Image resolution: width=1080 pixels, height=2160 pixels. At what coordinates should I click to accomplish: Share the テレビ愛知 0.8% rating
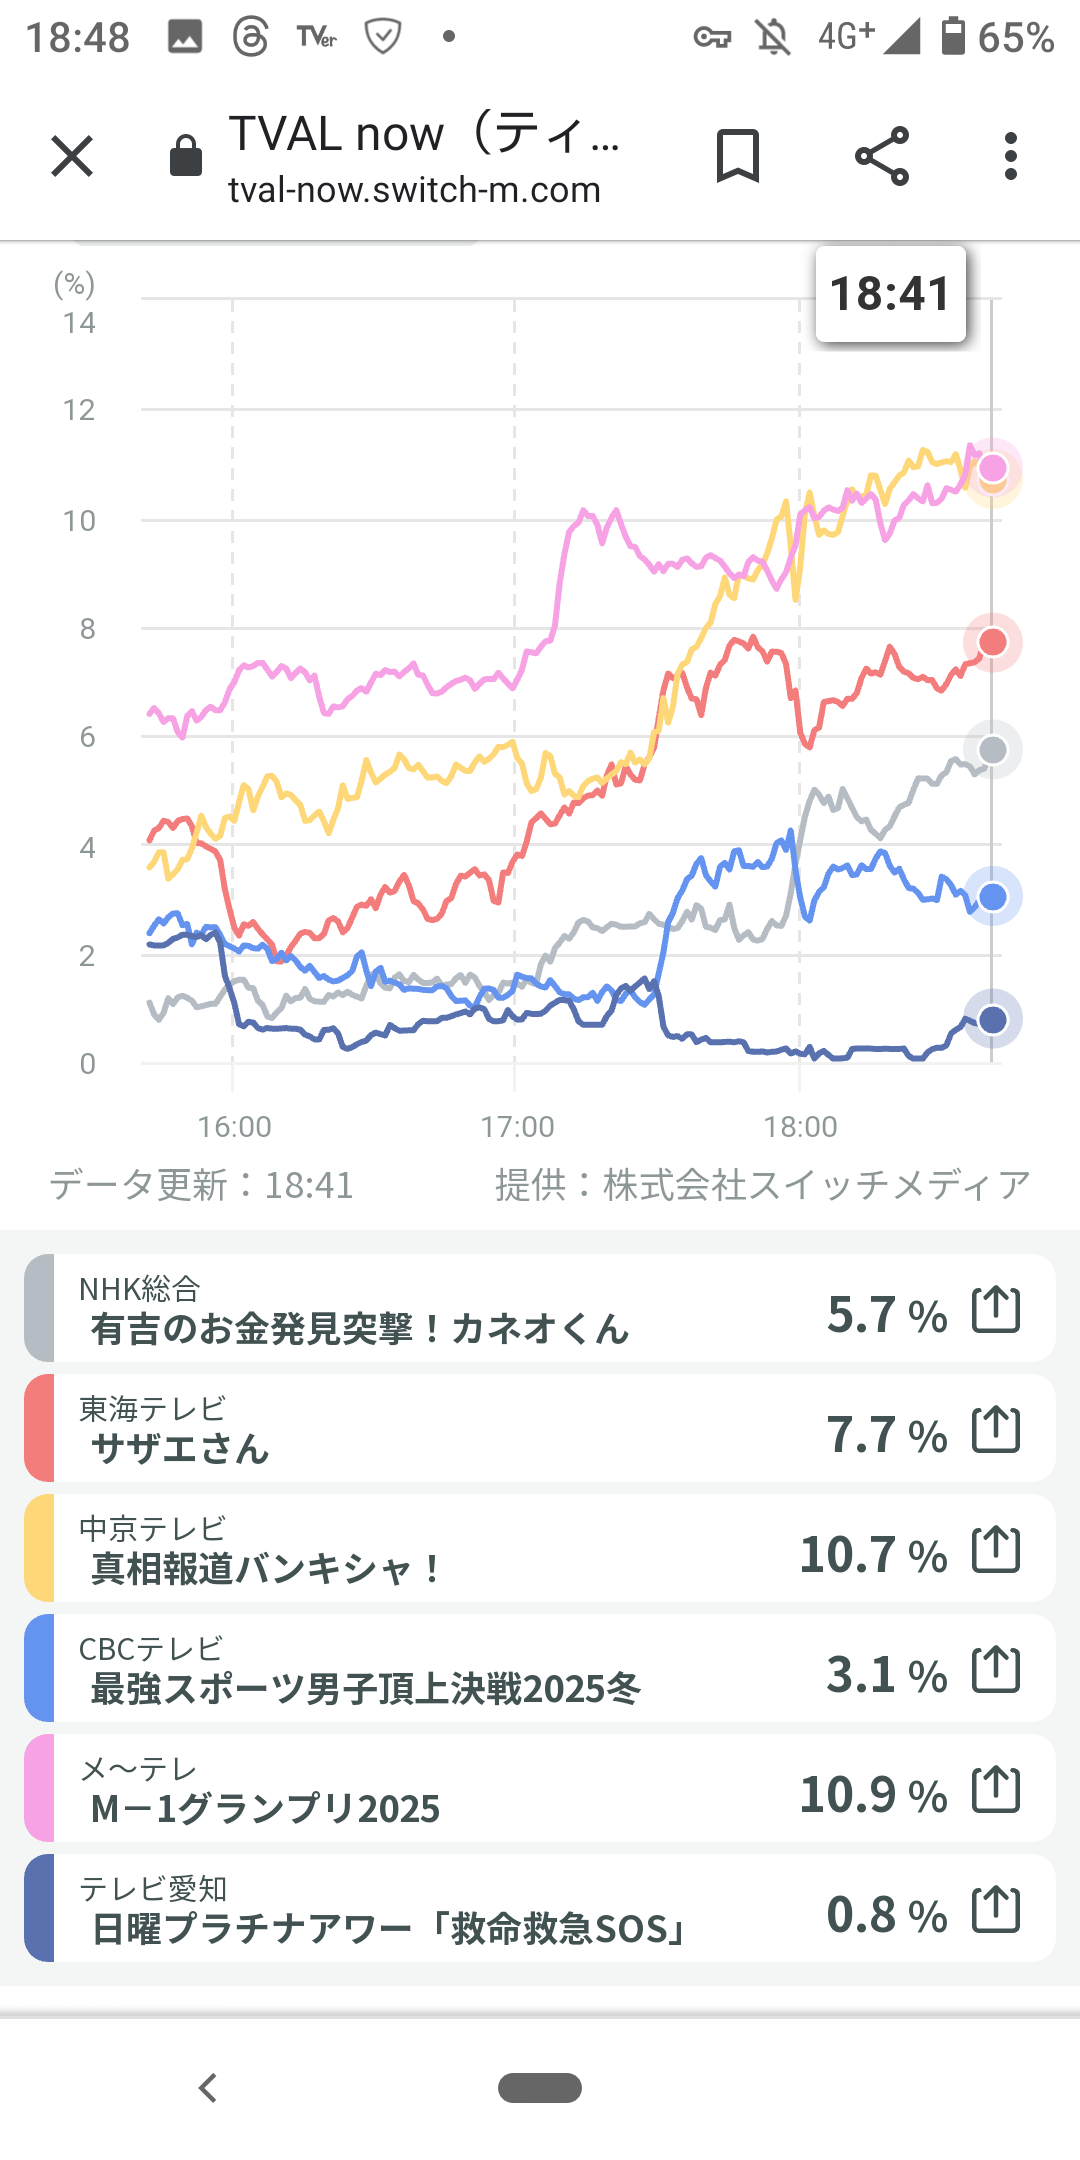pyautogui.click(x=996, y=1910)
